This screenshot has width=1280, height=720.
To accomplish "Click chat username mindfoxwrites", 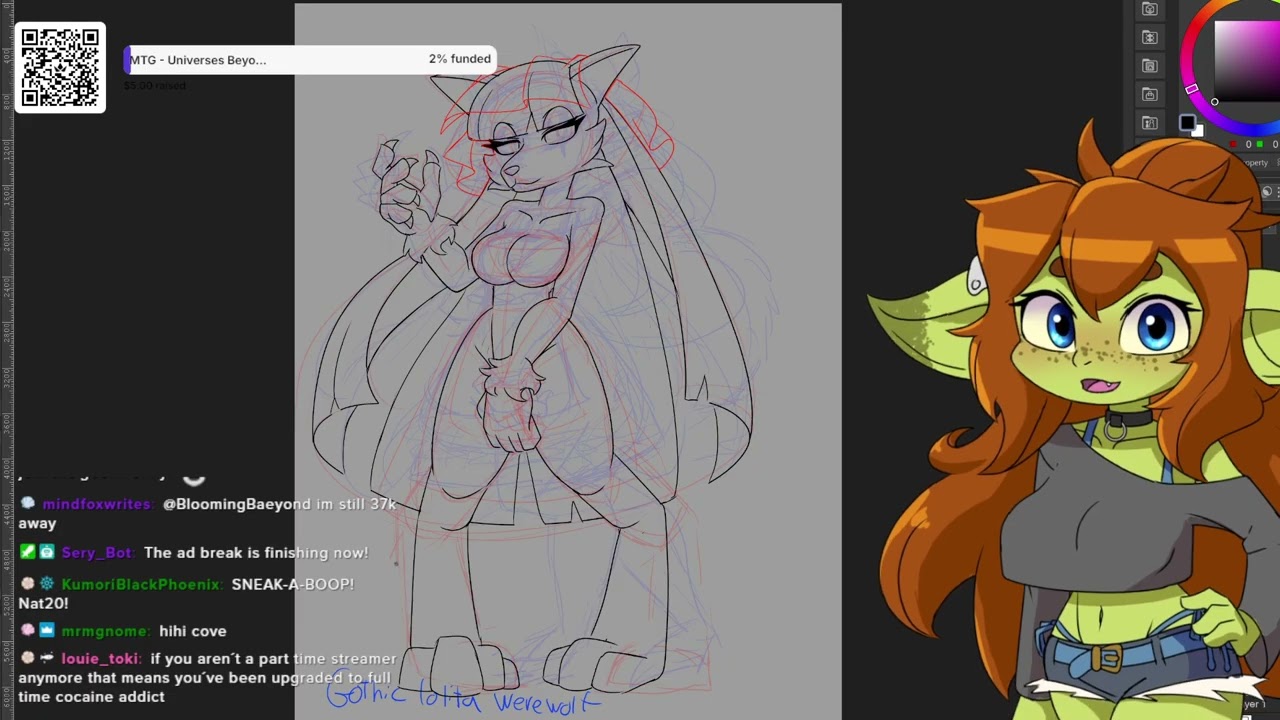I will [x=97, y=504].
